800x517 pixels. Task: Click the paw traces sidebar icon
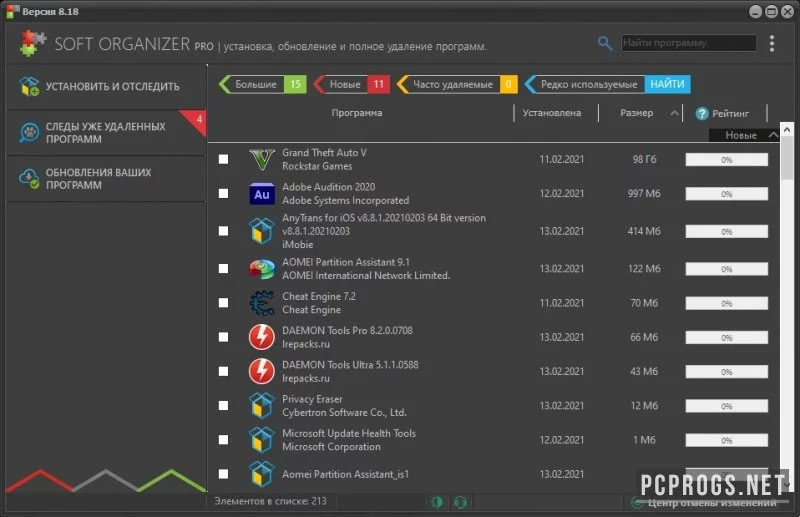pyautogui.click(x=29, y=133)
